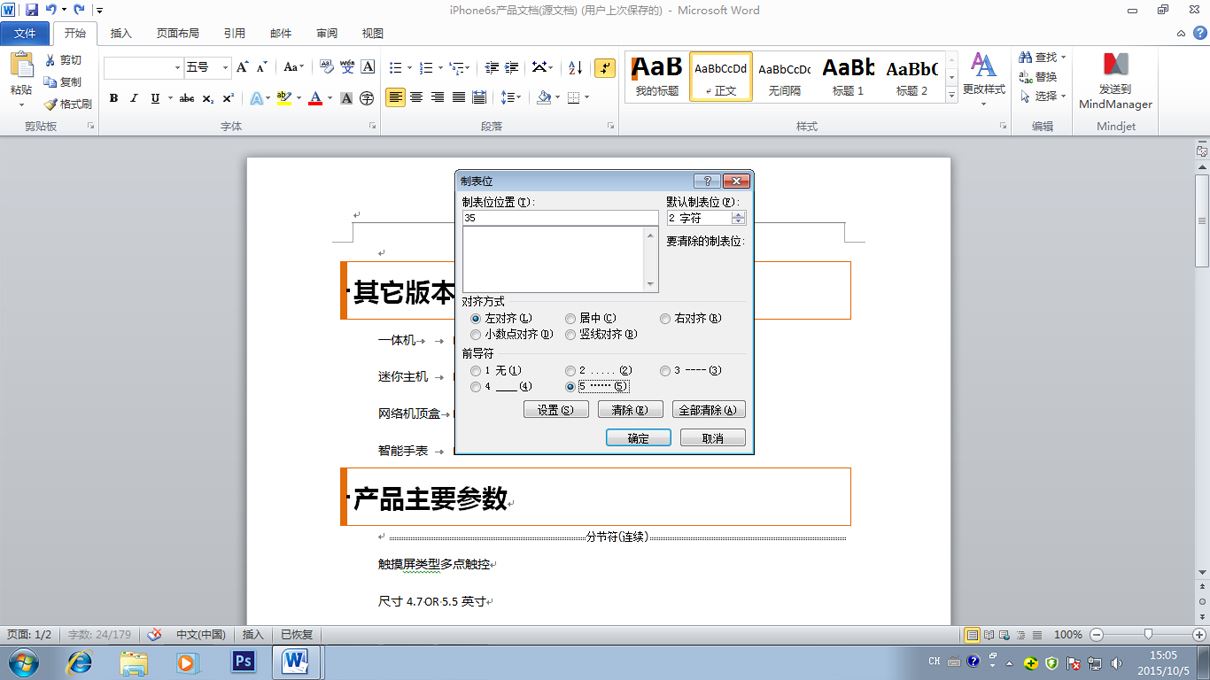Click the Set (设置) button
The image size is (1210, 680).
(x=556, y=410)
